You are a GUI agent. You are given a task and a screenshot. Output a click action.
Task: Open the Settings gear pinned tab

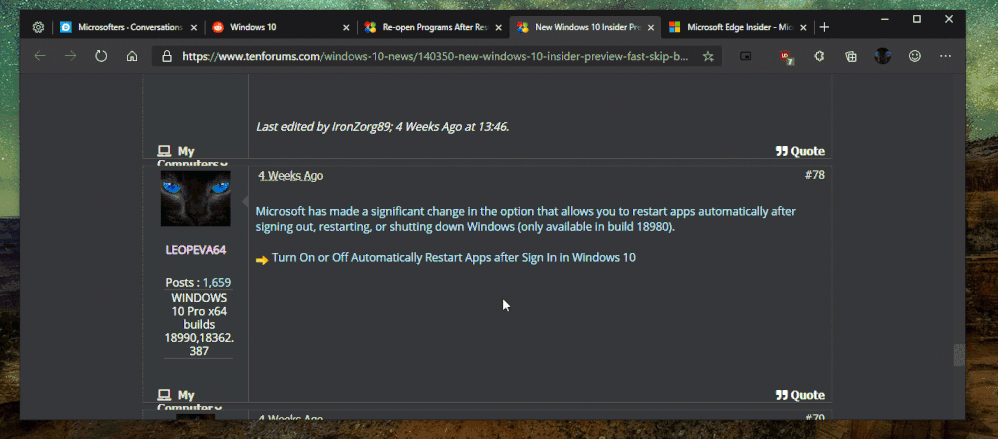click(38, 27)
